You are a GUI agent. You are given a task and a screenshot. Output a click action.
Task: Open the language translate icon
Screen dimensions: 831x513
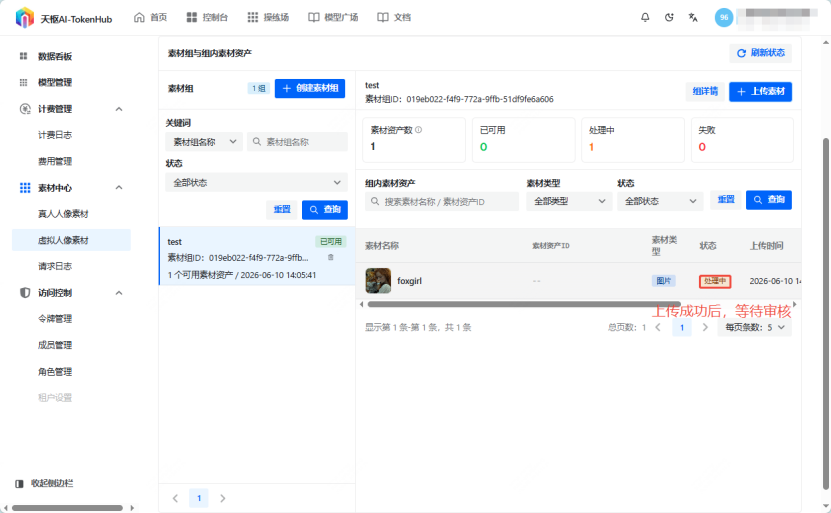(693, 17)
